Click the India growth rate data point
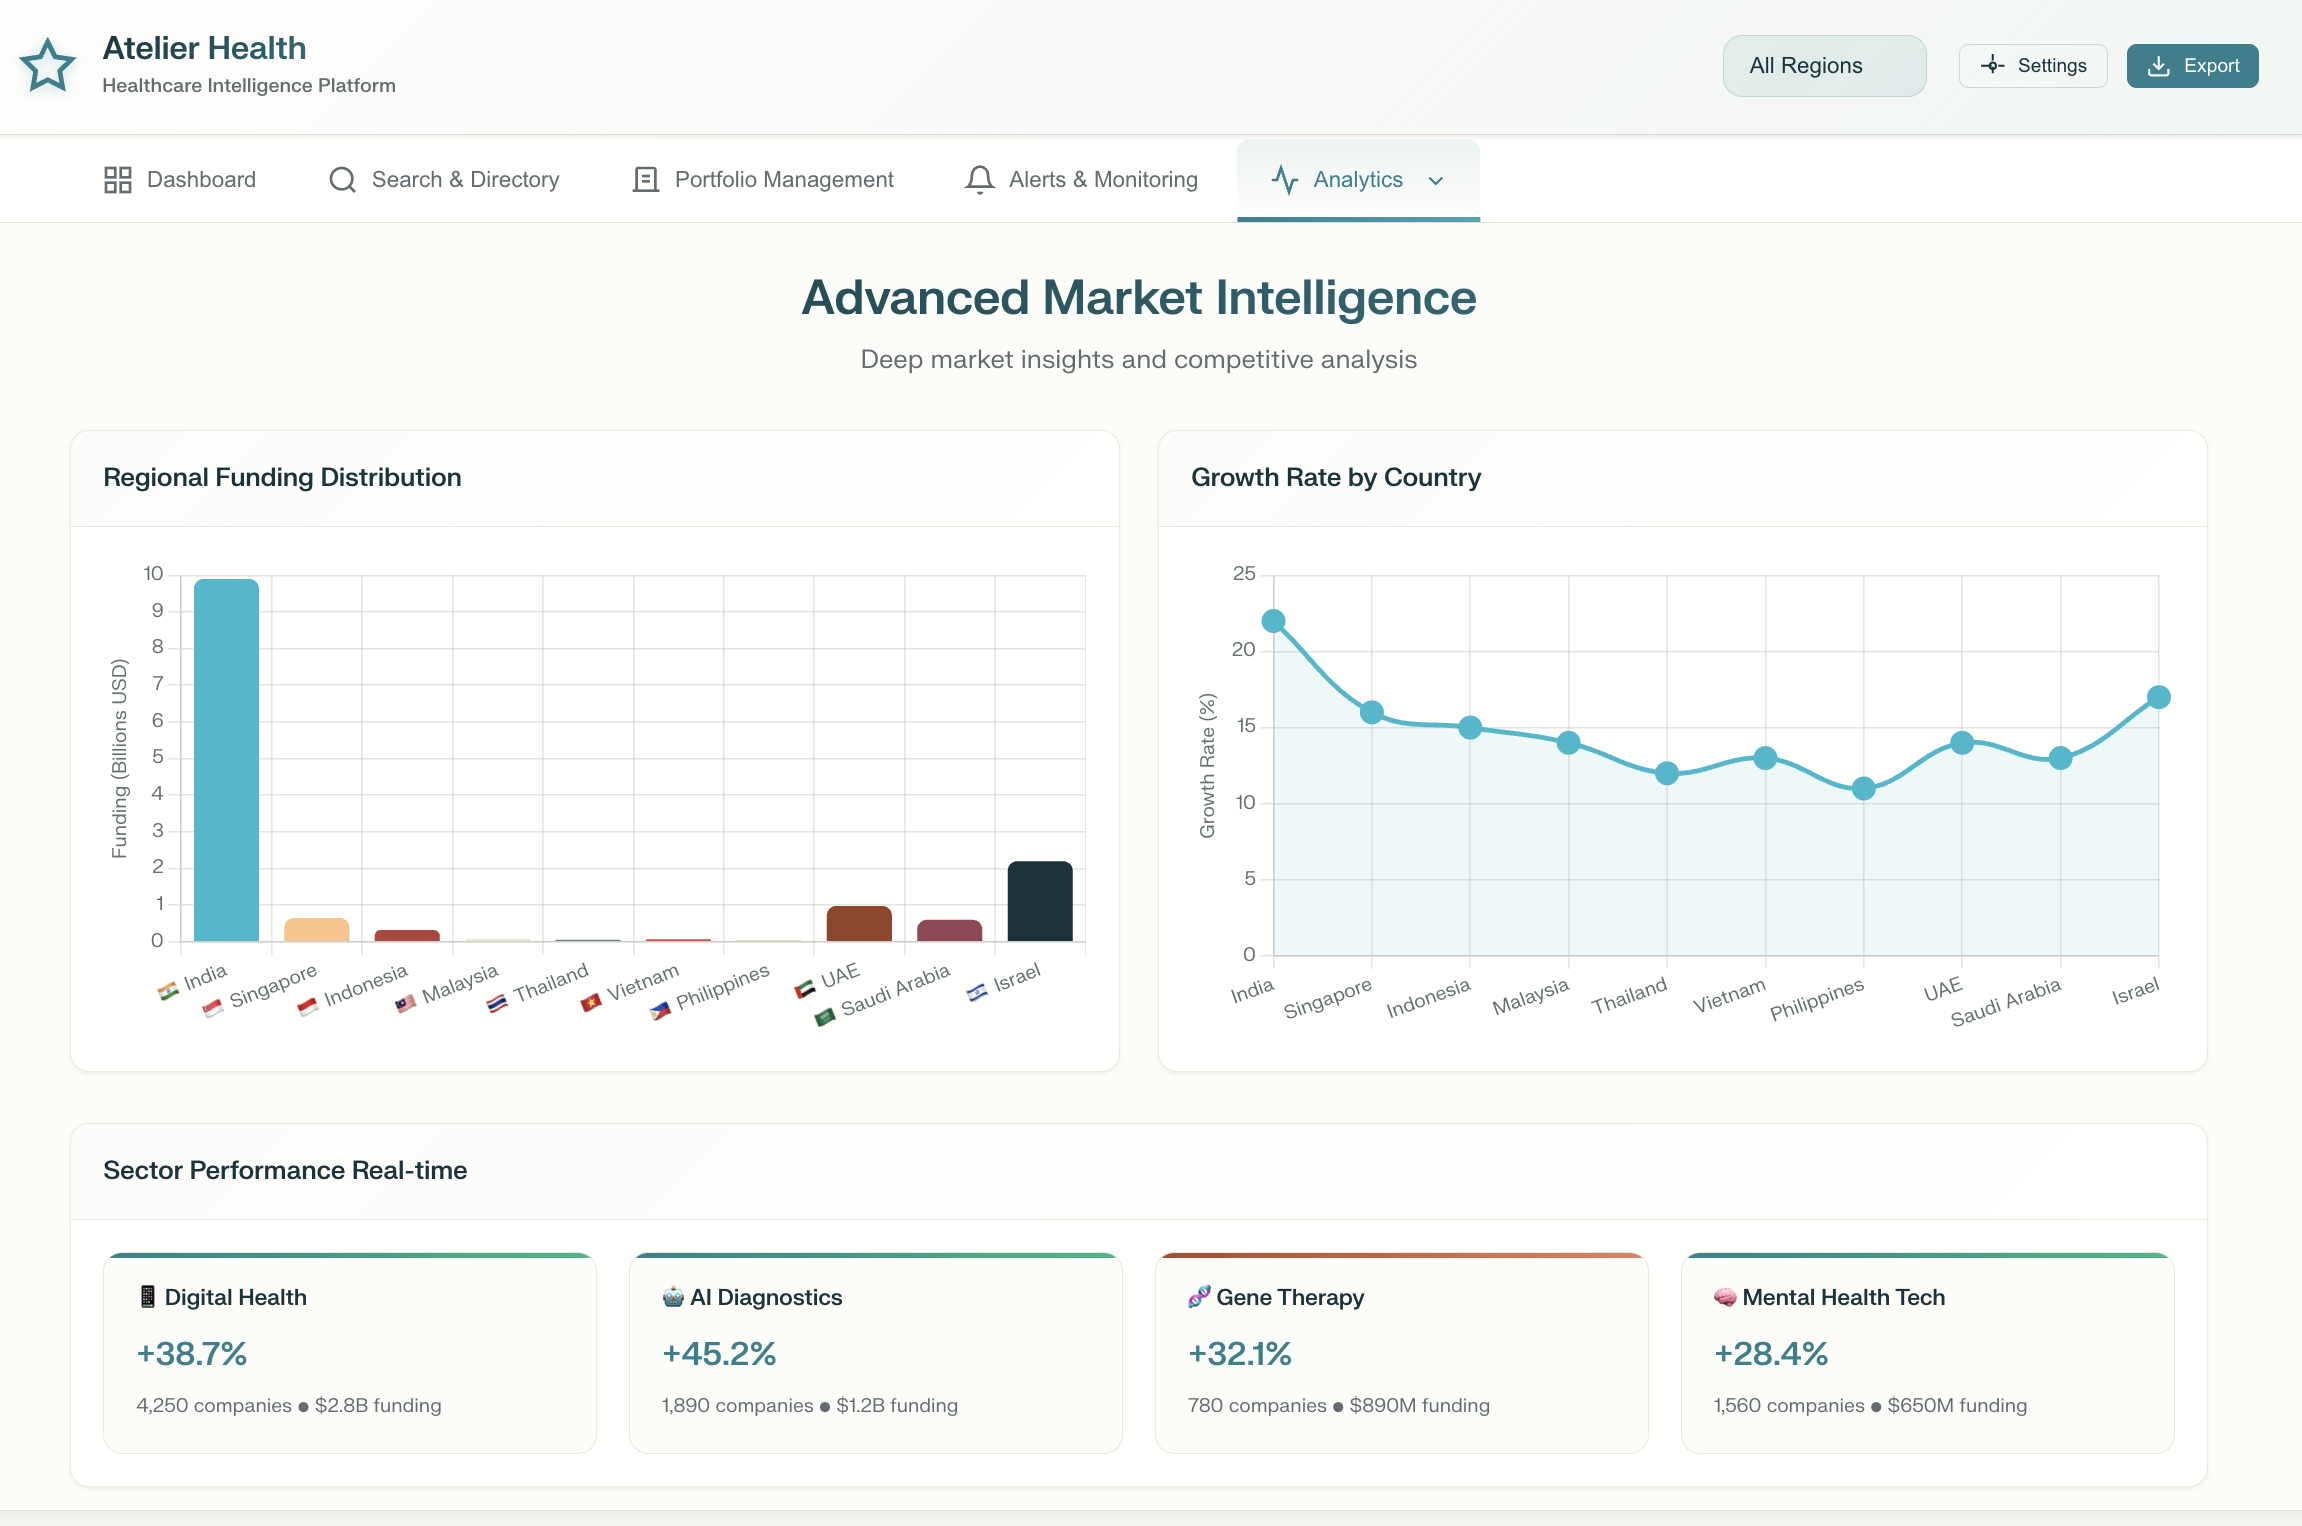This screenshot has width=2302, height=1526. pos(1273,621)
